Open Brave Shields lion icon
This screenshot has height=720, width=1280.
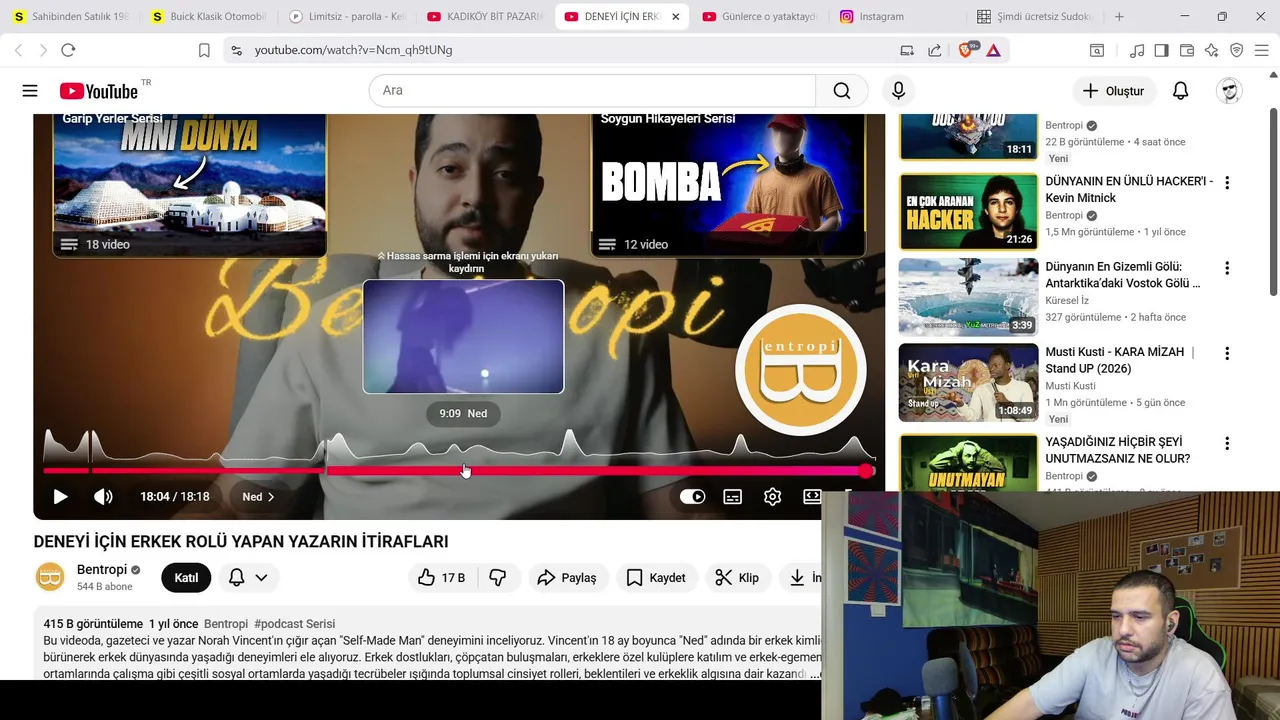pyautogui.click(x=966, y=50)
